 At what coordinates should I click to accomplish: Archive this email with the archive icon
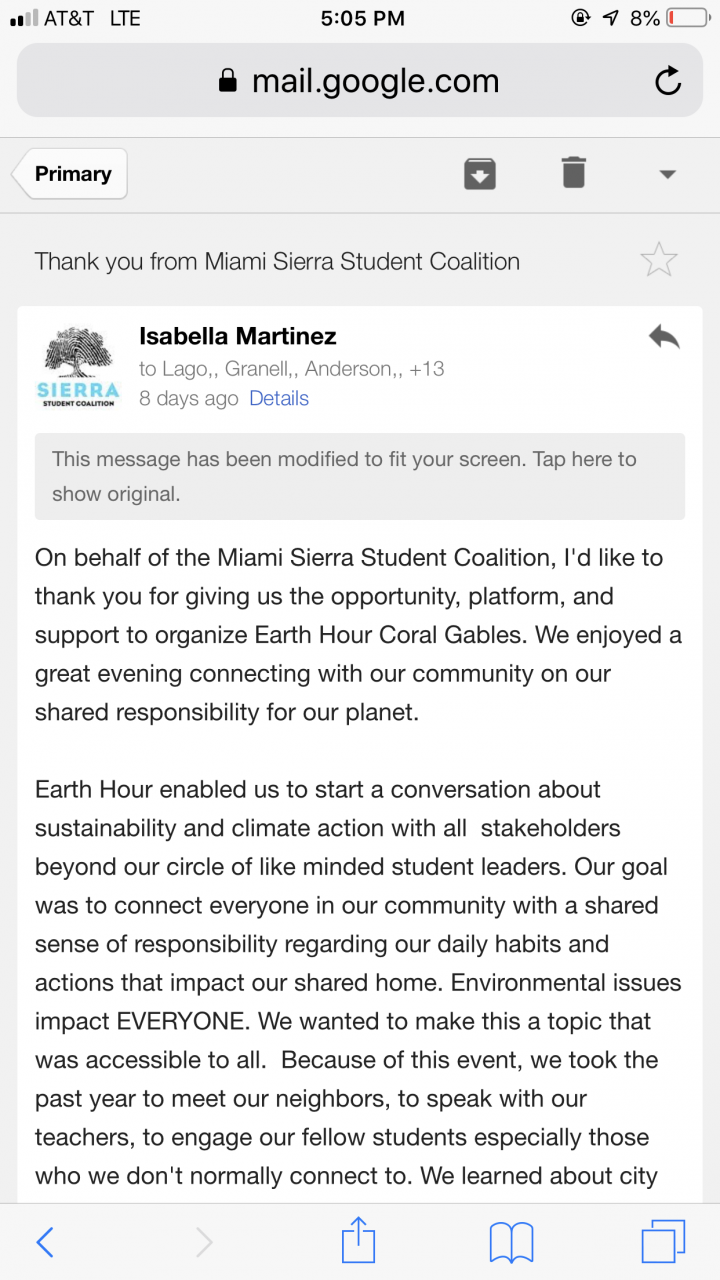[x=480, y=174]
